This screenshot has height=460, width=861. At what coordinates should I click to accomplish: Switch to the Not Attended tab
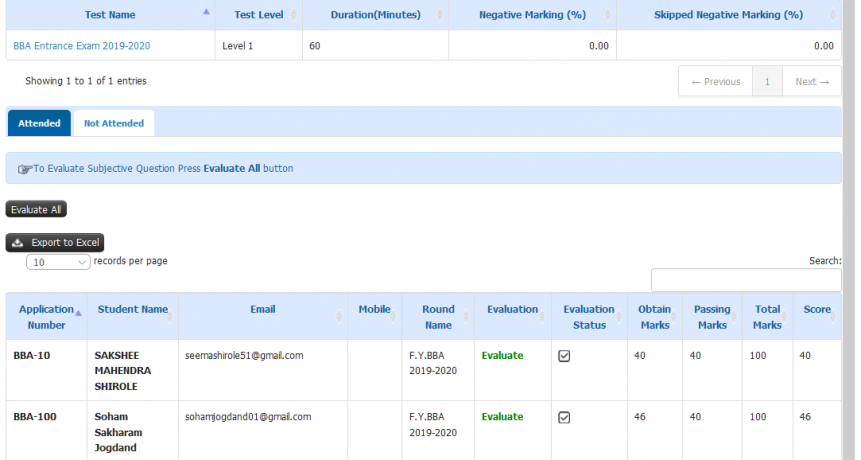[114, 123]
